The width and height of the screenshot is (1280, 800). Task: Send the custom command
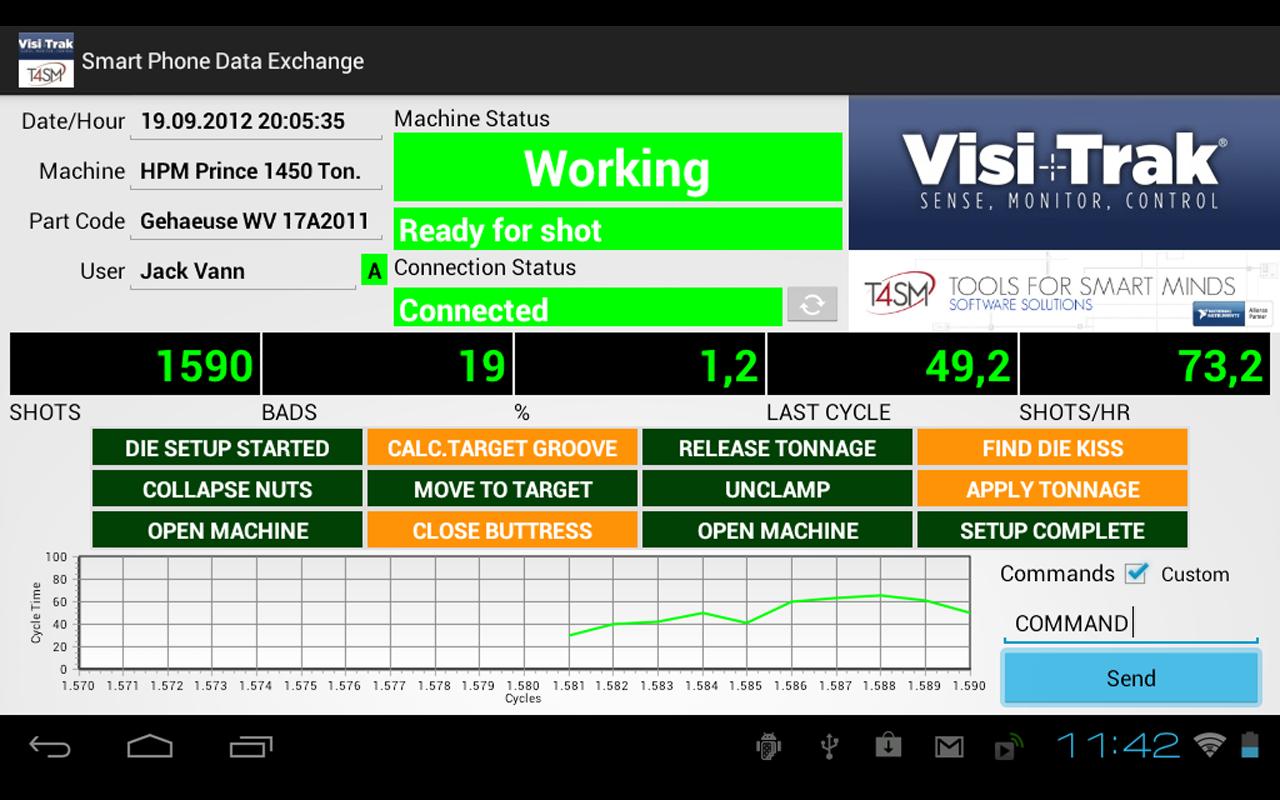(x=1131, y=678)
